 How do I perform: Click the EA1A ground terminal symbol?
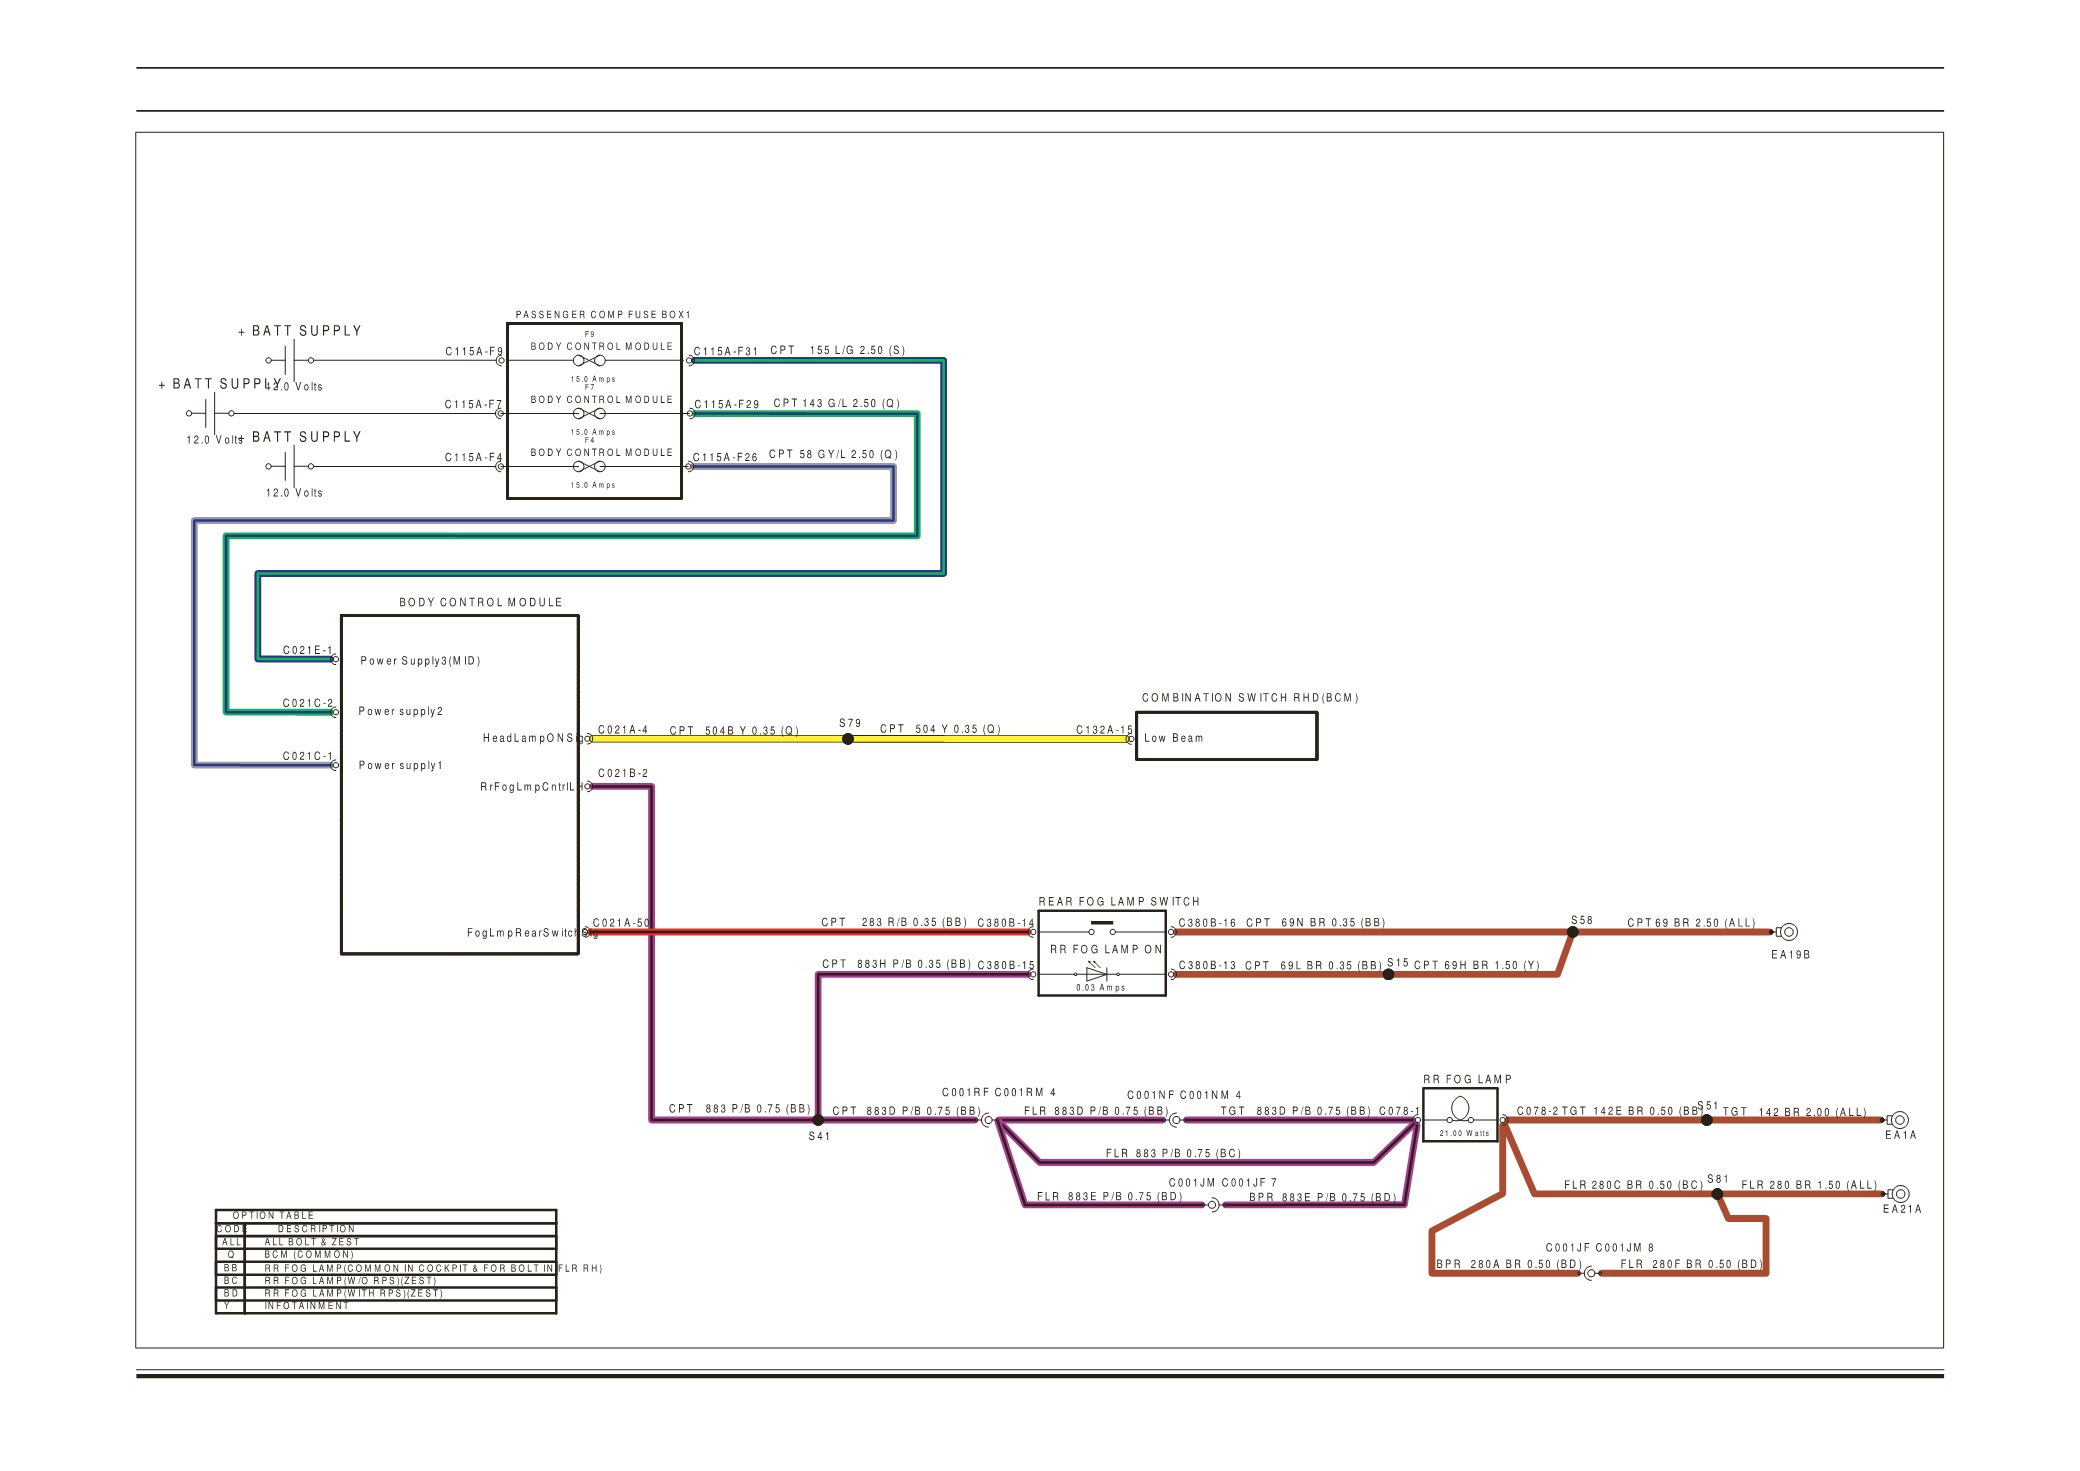pyautogui.click(x=1899, y=1120)
